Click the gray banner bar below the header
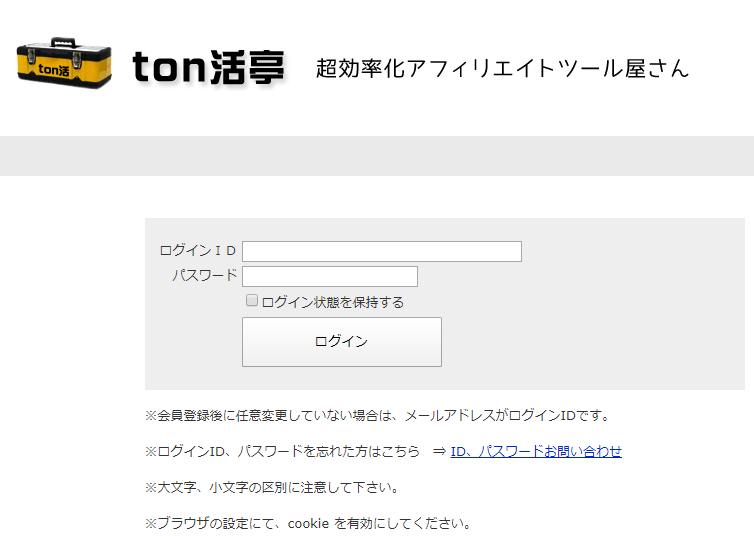The height and width of the screenshot is (536, 754). coord(377,156)
